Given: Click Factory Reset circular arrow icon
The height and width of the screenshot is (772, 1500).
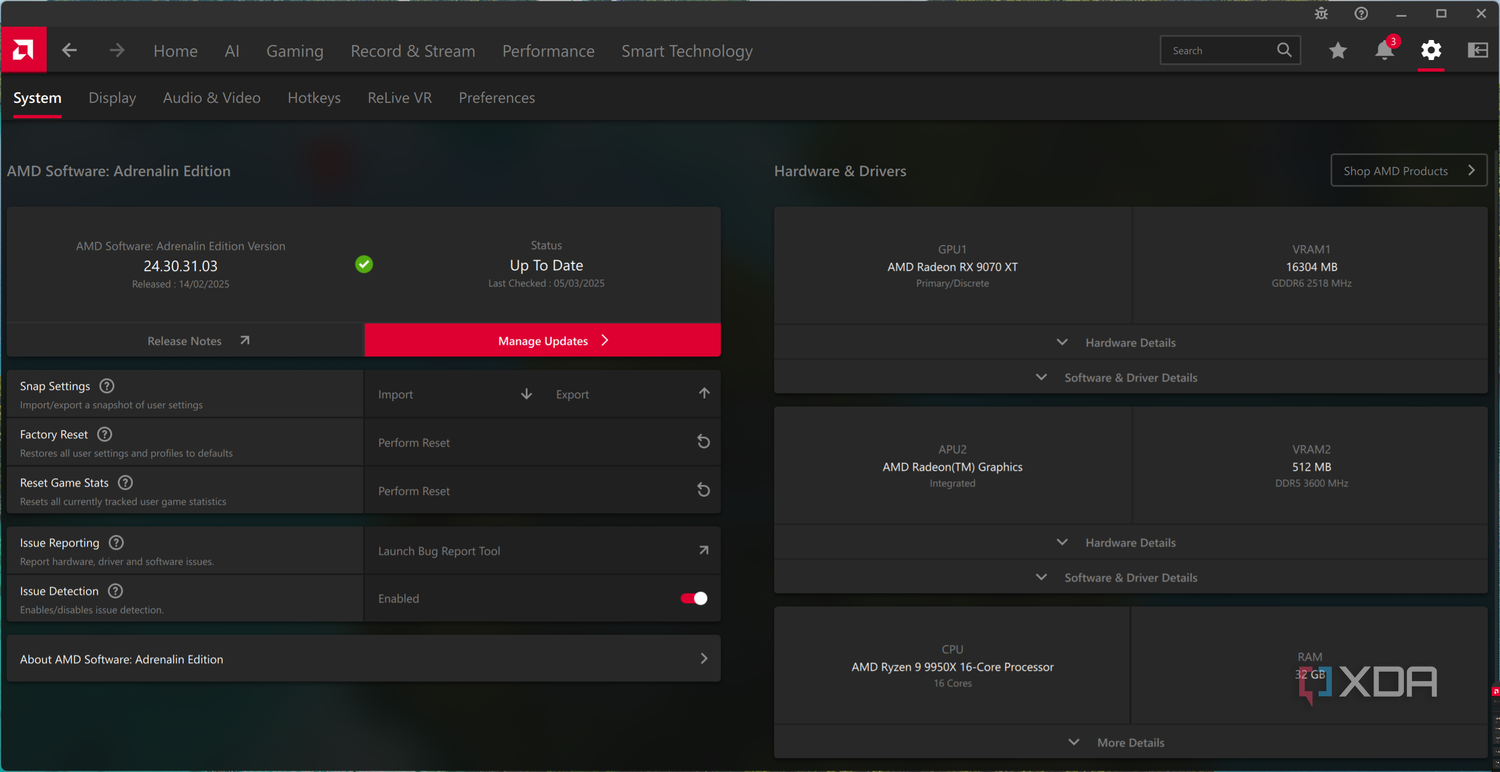Looking at the screenshot, I should pos(704,442).
